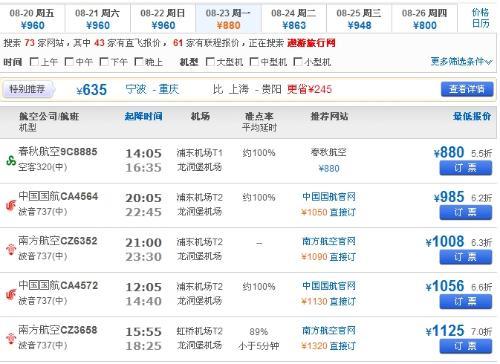Click the ¥635 recommended price

(92, 90)
